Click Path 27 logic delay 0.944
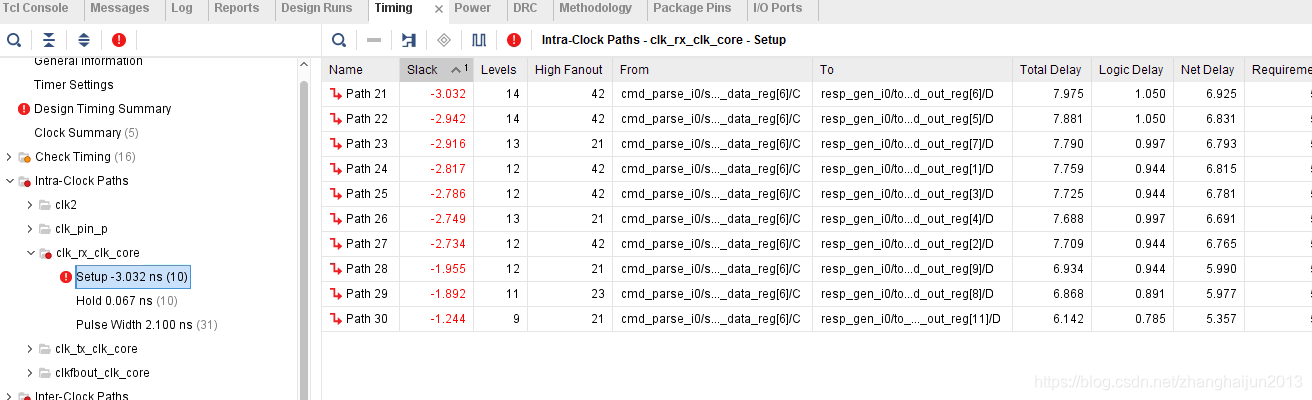1312x400 pixels. tap(1148, 244)
